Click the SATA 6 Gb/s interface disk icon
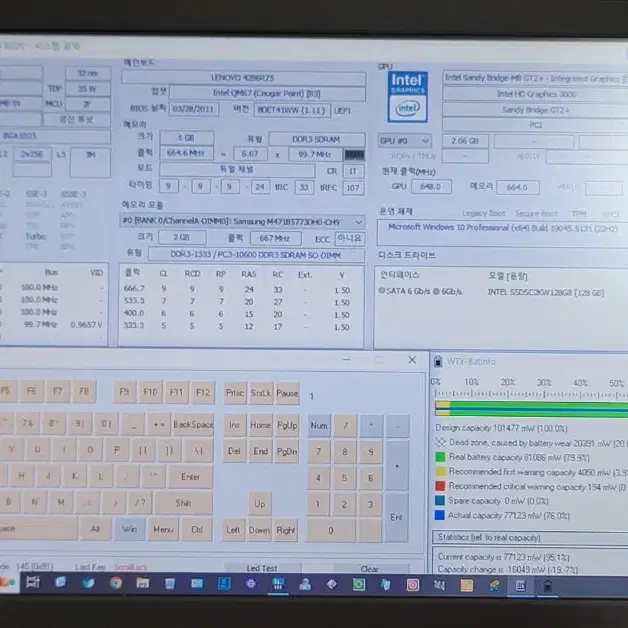Viewport: 628px width, 628px height. click(382, 291)
